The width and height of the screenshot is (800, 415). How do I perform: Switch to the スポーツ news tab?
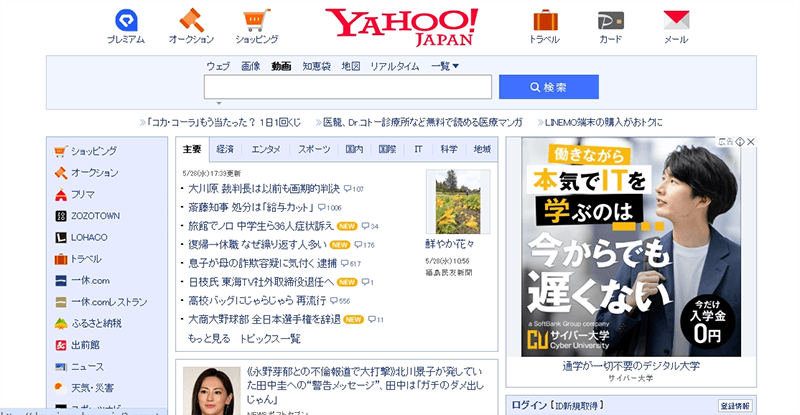click(x=314, y=149)
